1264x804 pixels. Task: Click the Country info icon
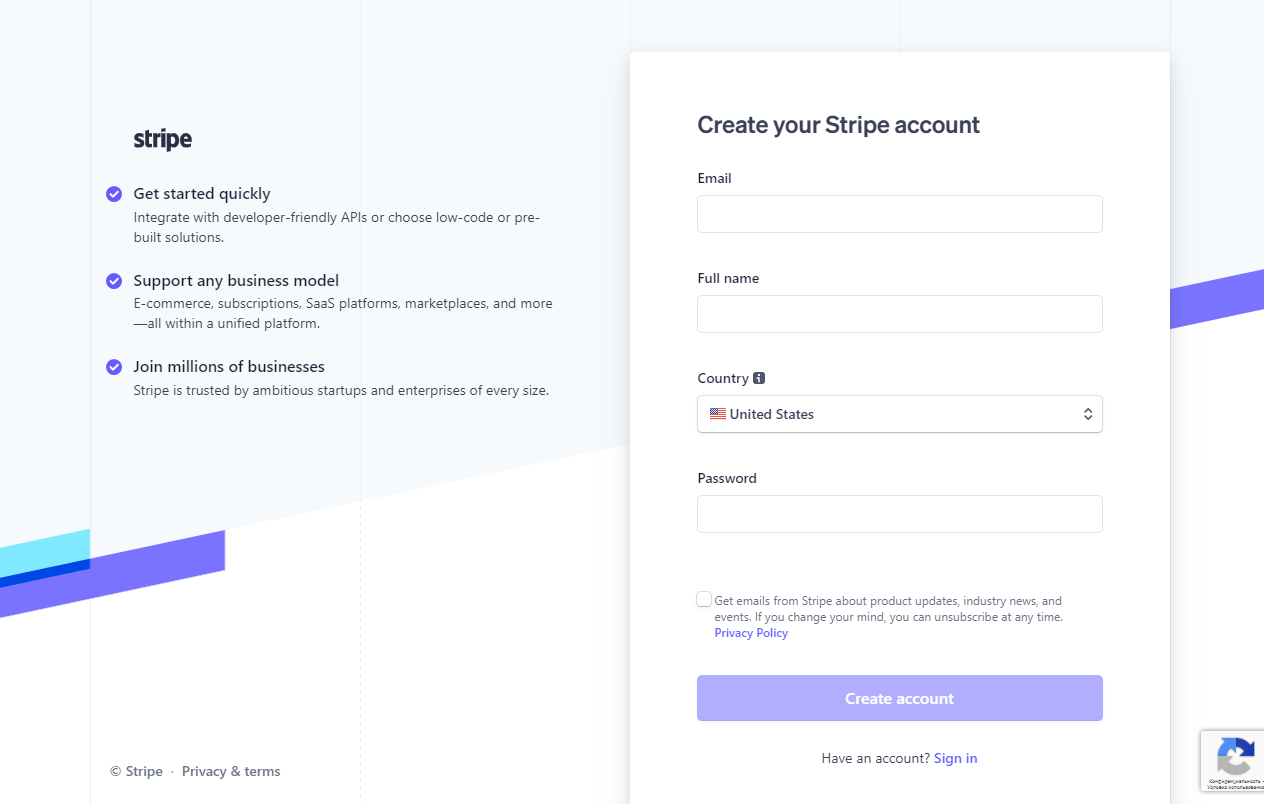point(759,378)
